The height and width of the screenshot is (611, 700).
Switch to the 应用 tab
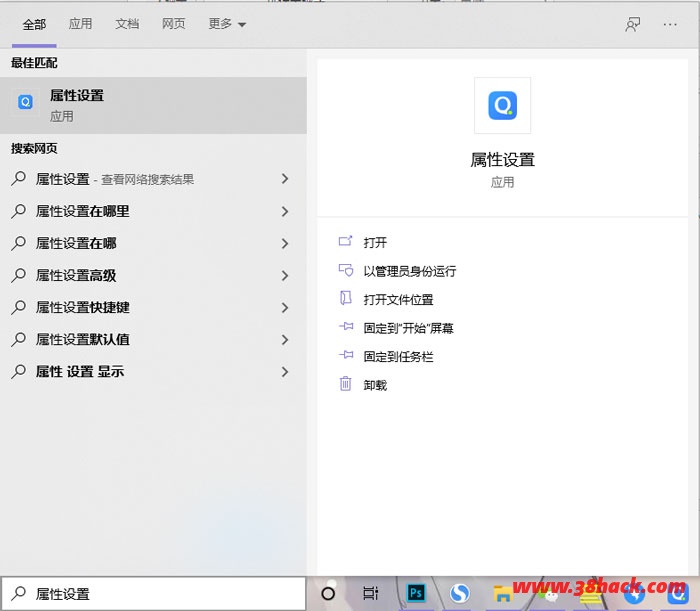click(81, 25)
